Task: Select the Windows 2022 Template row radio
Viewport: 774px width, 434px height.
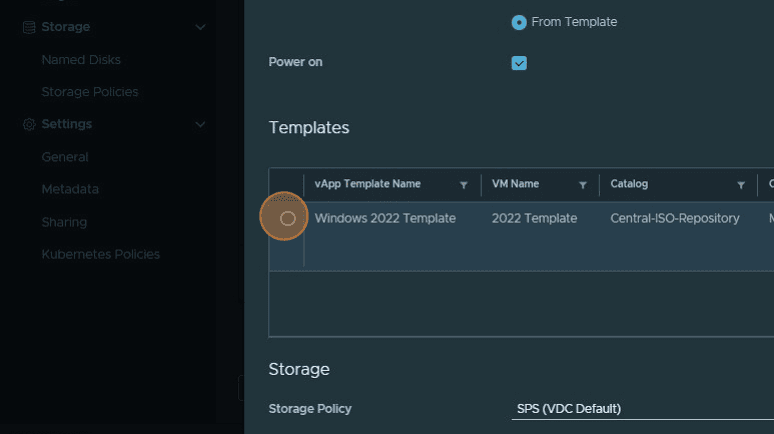Action: tap(288, 218)
